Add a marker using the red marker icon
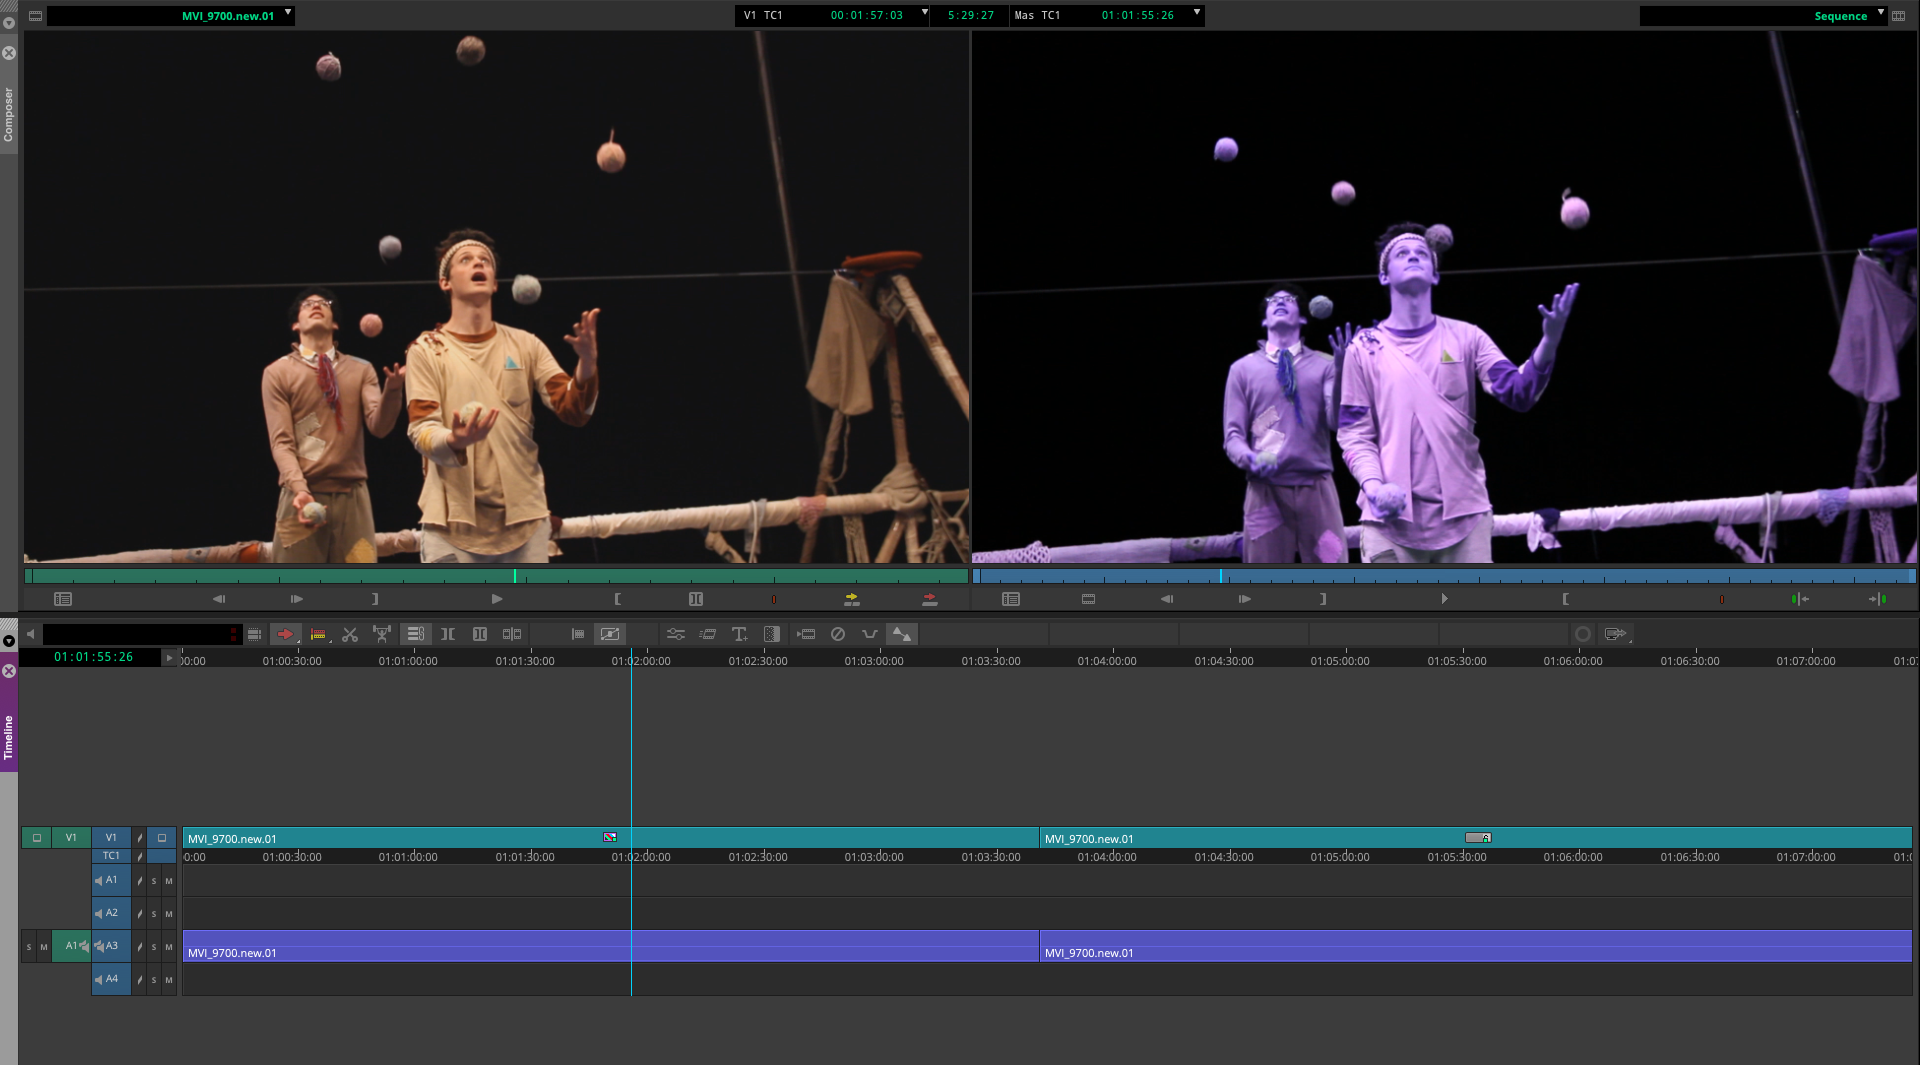The width and height of the screenshot is (1920, 1065). tap(772, 598)
